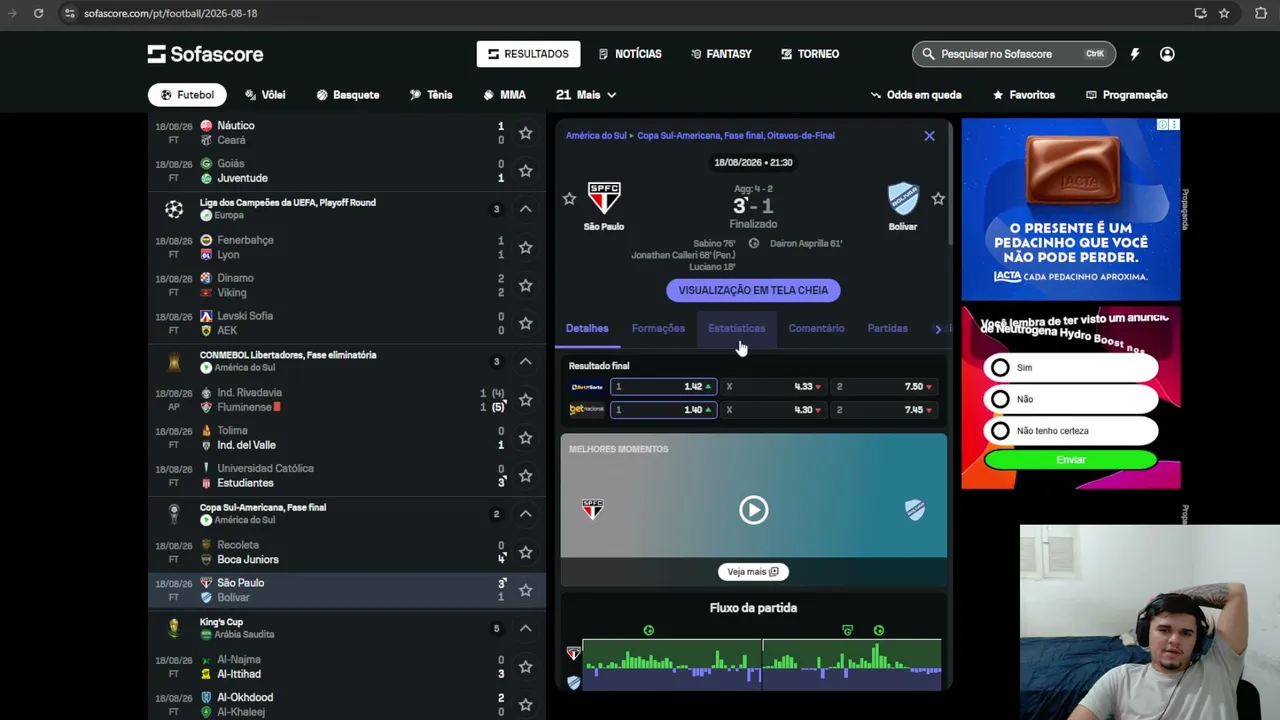1280x720 pixels.
Task: Star the Fenerbahçe vs Lyon match
Action: tap(525, 247)
